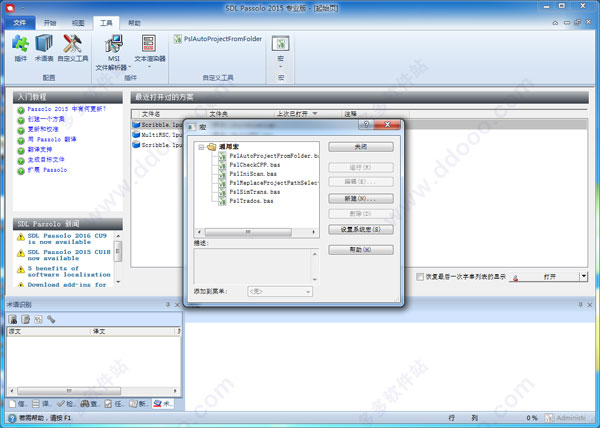This screenshot has height=428, width=600.
Task: Click third icon in 术语识别 toolbar
Action: pyautogui.click(x=38, y=319)
